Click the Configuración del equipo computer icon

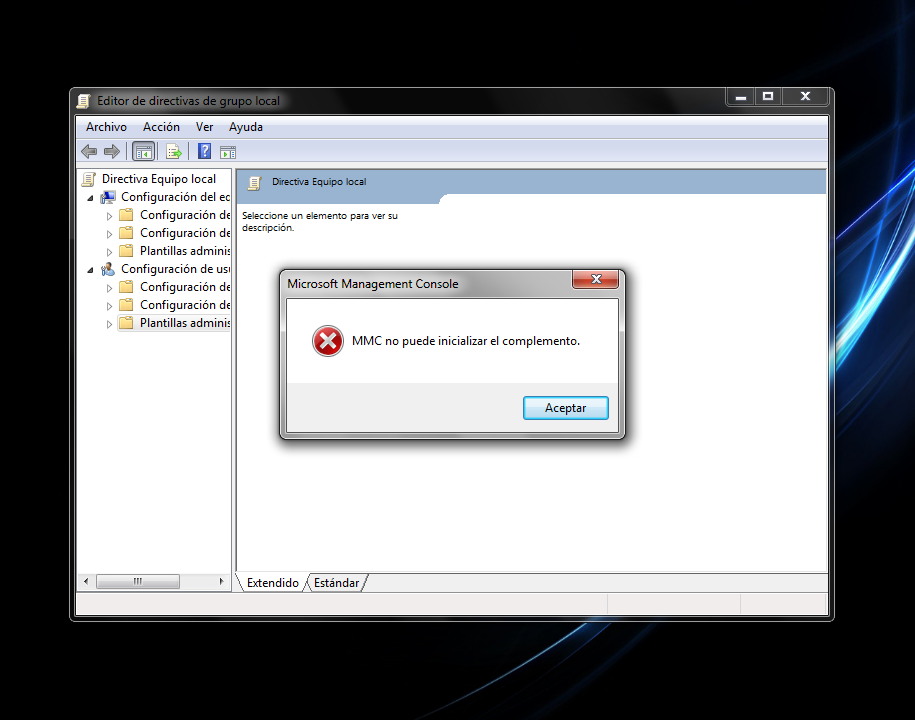(x=108, y=197)
